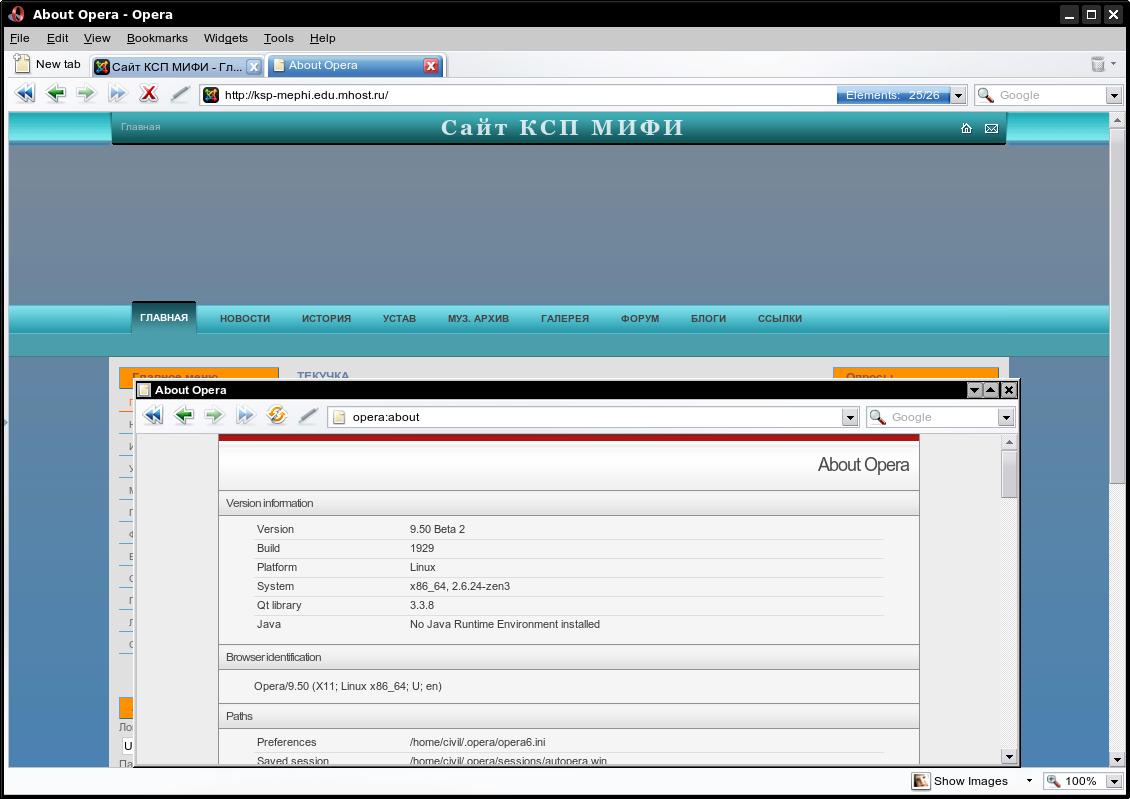Click About Opera window scrollbar thumb
The image size is (1130, 799).
point(1009,474)
